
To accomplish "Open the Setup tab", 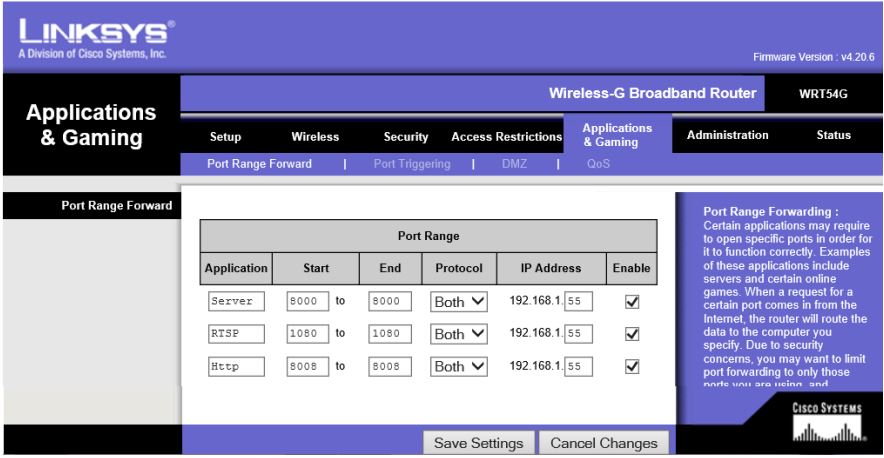I will 226,136.
